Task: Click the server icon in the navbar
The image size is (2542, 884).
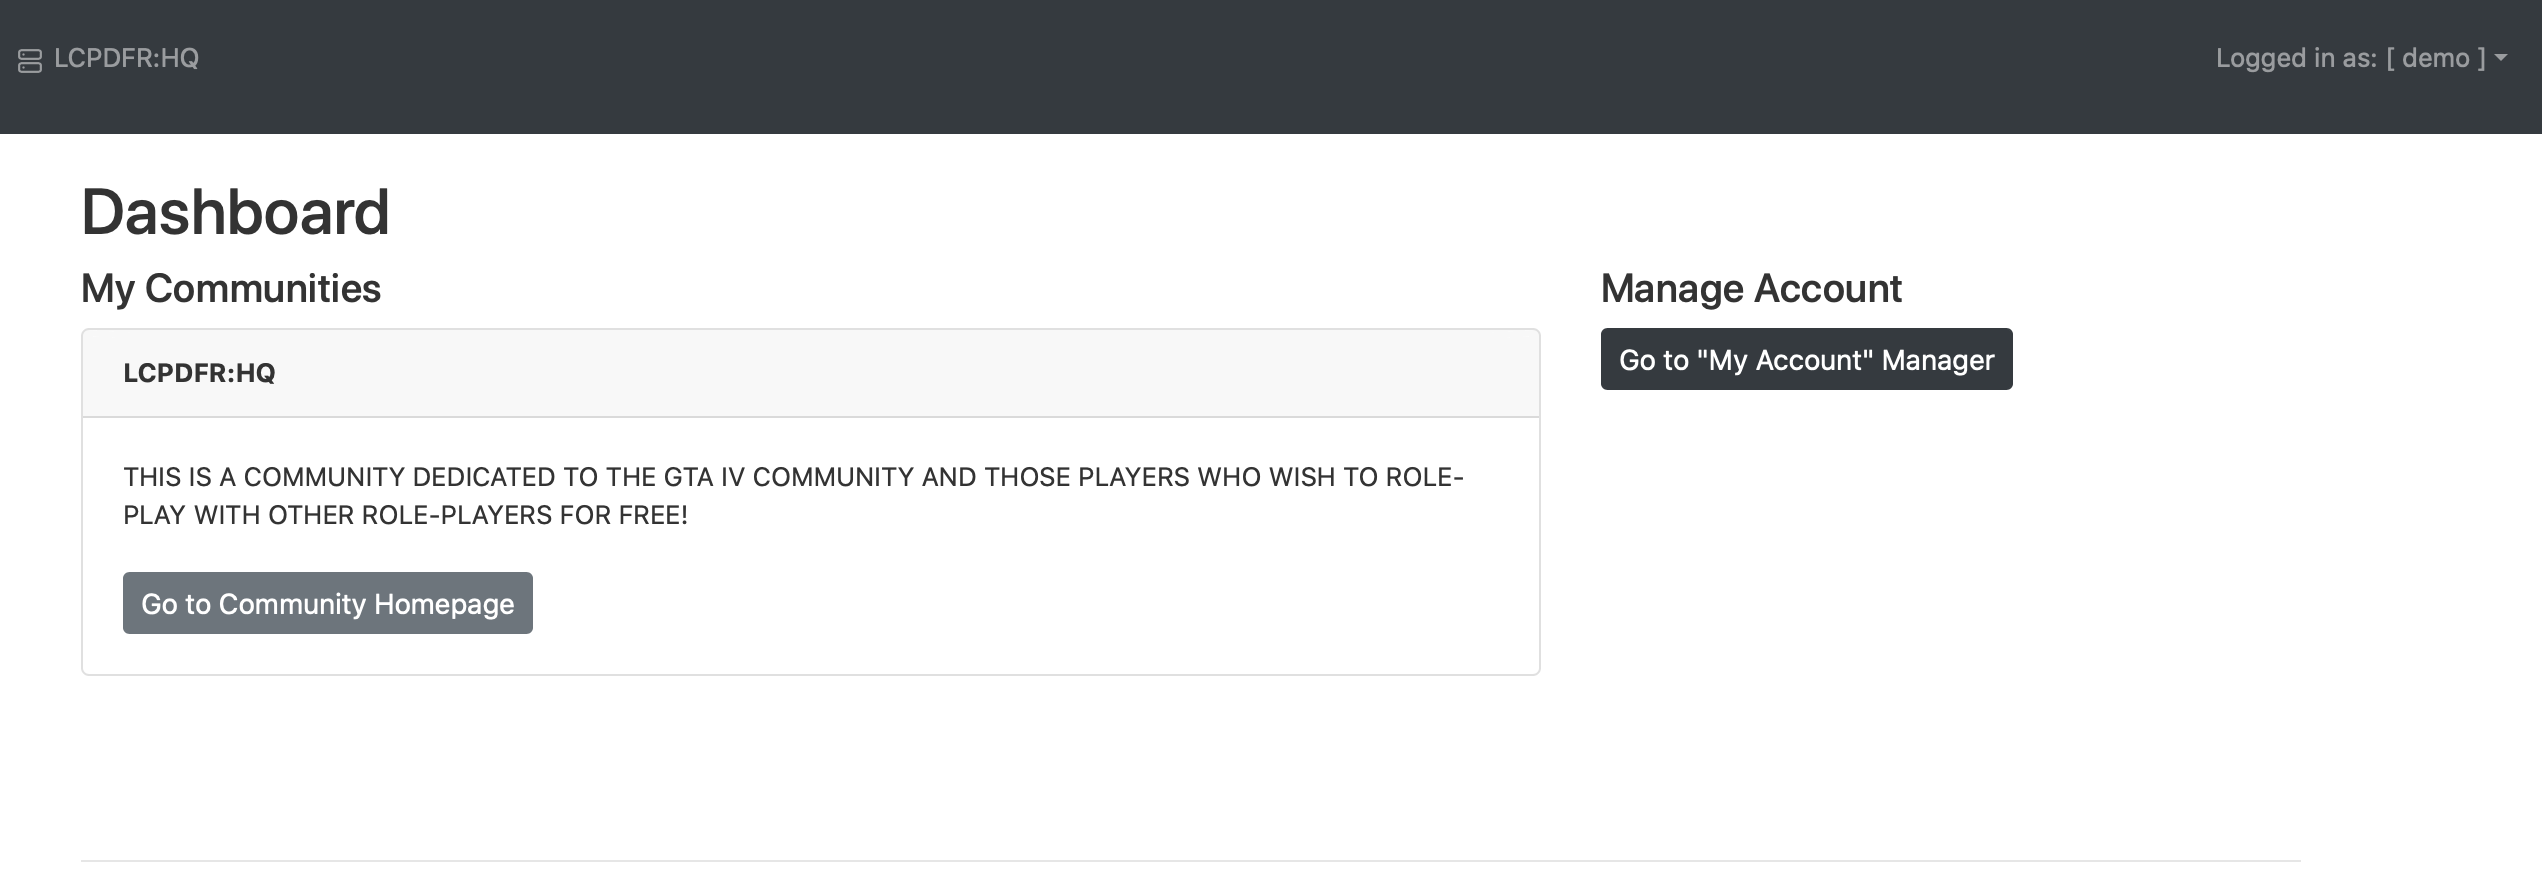Action: coord(30,61)
